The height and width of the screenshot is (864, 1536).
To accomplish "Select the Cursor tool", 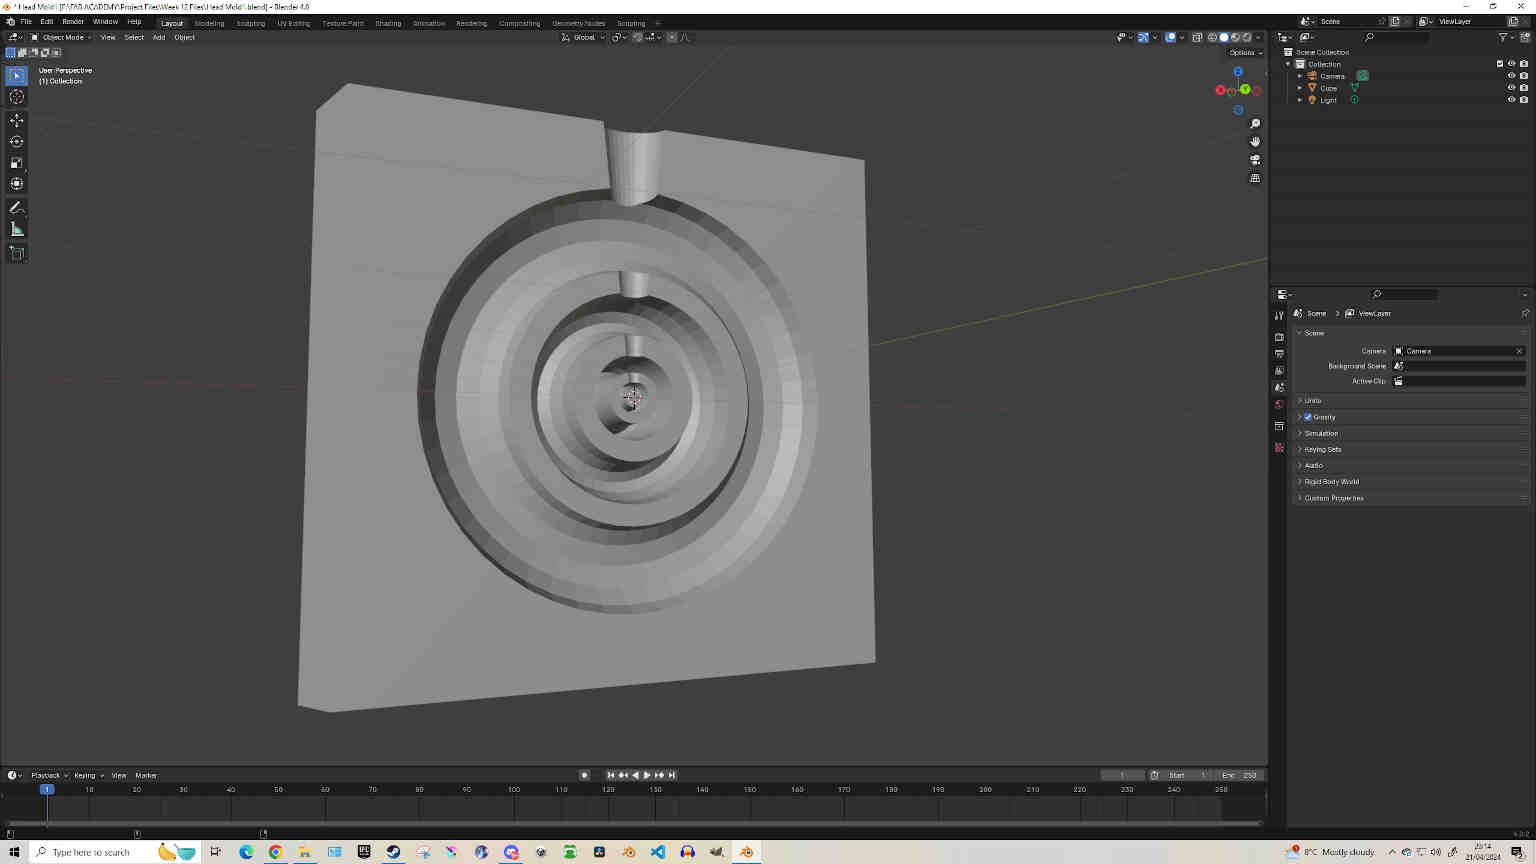I will pyautogui.click(x=16, y=97).
